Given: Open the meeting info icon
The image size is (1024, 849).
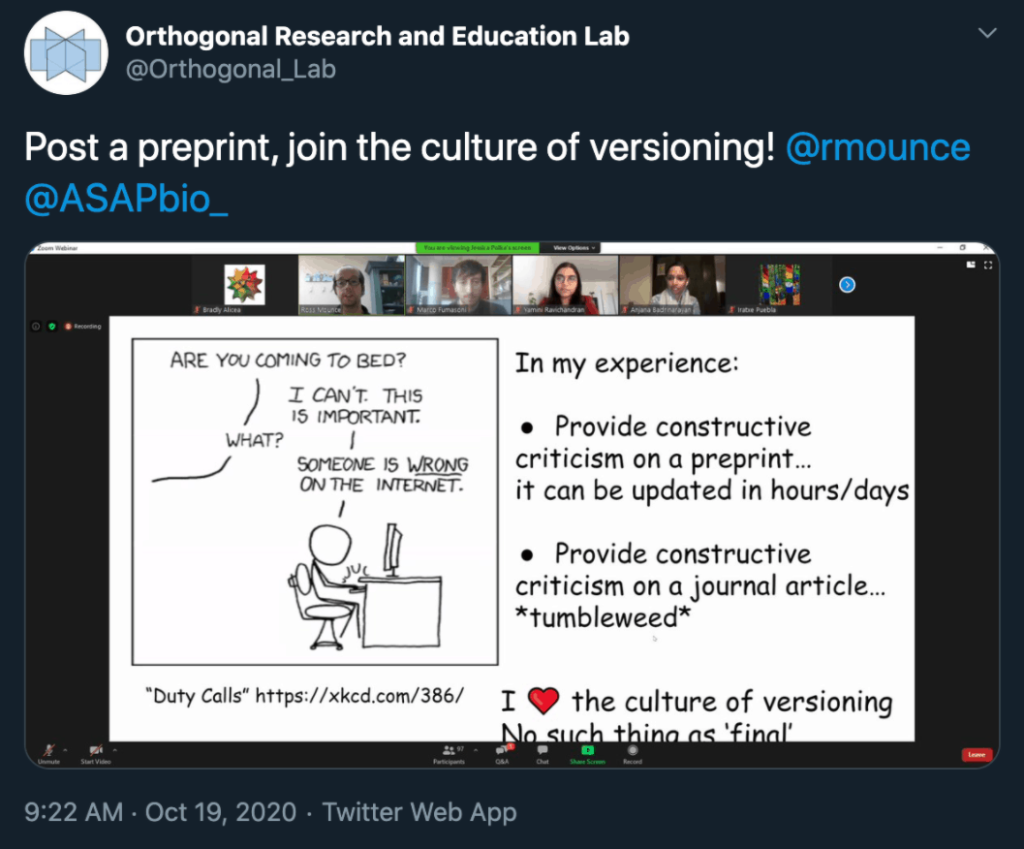Looking at the screenshot, I should [37, 326].
